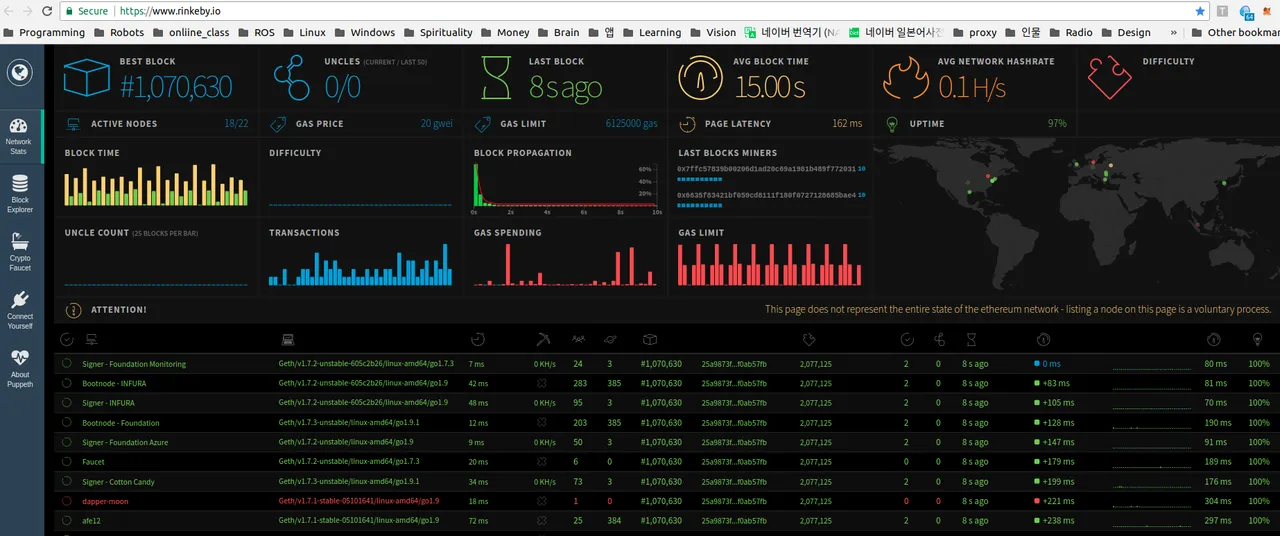Open the Robots bookmarks folder
The height and width of the screenshot is (536, 1280).
coord(118,32)
